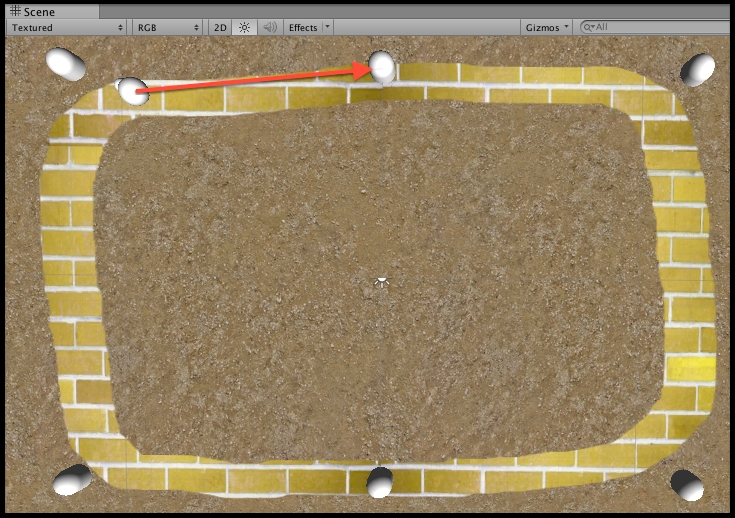Expand the Effects dropdown arrow

pyautogui.click(x=328, y=27)
